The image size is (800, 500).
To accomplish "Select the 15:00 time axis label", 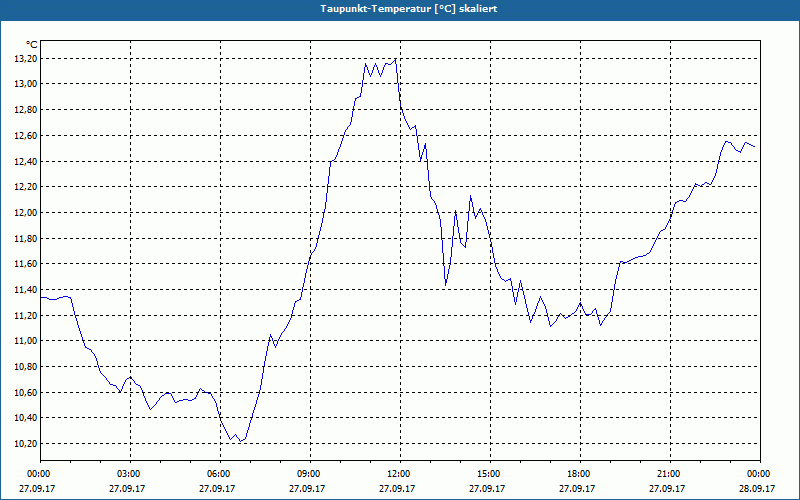I will tap(490, 474).
